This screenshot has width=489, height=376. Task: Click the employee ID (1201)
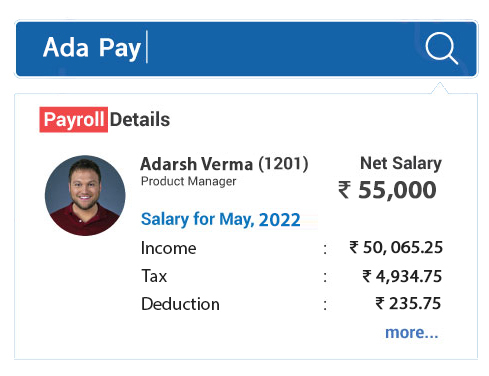click(x=284, y=164)
